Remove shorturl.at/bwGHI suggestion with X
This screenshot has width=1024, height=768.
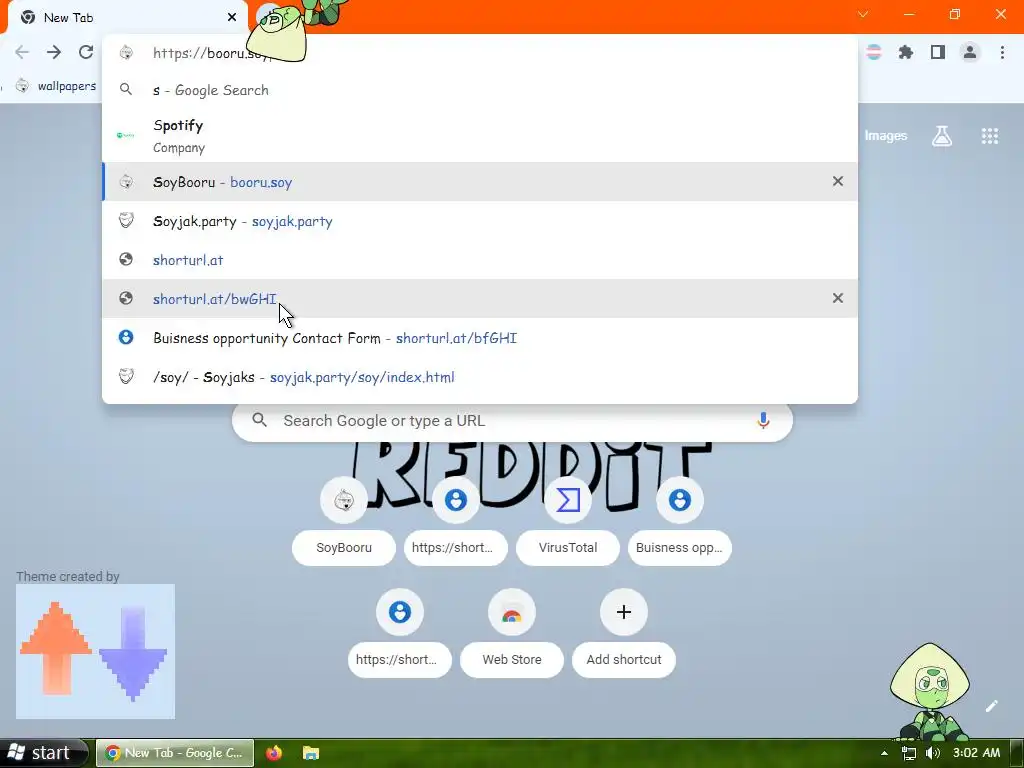[x=837, y=298]
